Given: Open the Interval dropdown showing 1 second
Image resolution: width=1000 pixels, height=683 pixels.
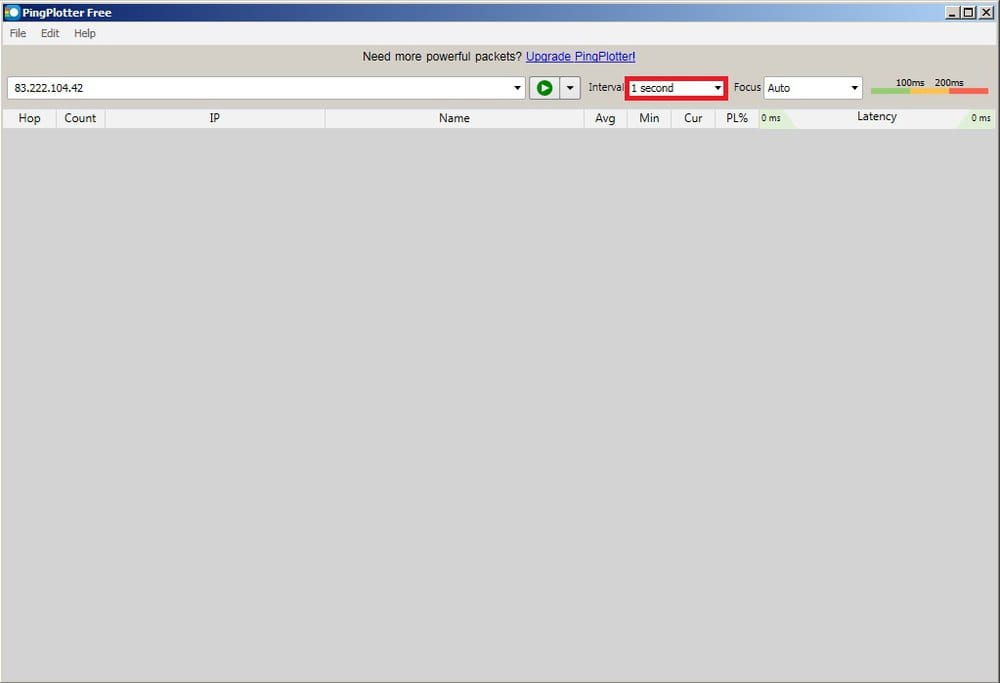Looking at the screenshot, I should [x=676, y=88].
